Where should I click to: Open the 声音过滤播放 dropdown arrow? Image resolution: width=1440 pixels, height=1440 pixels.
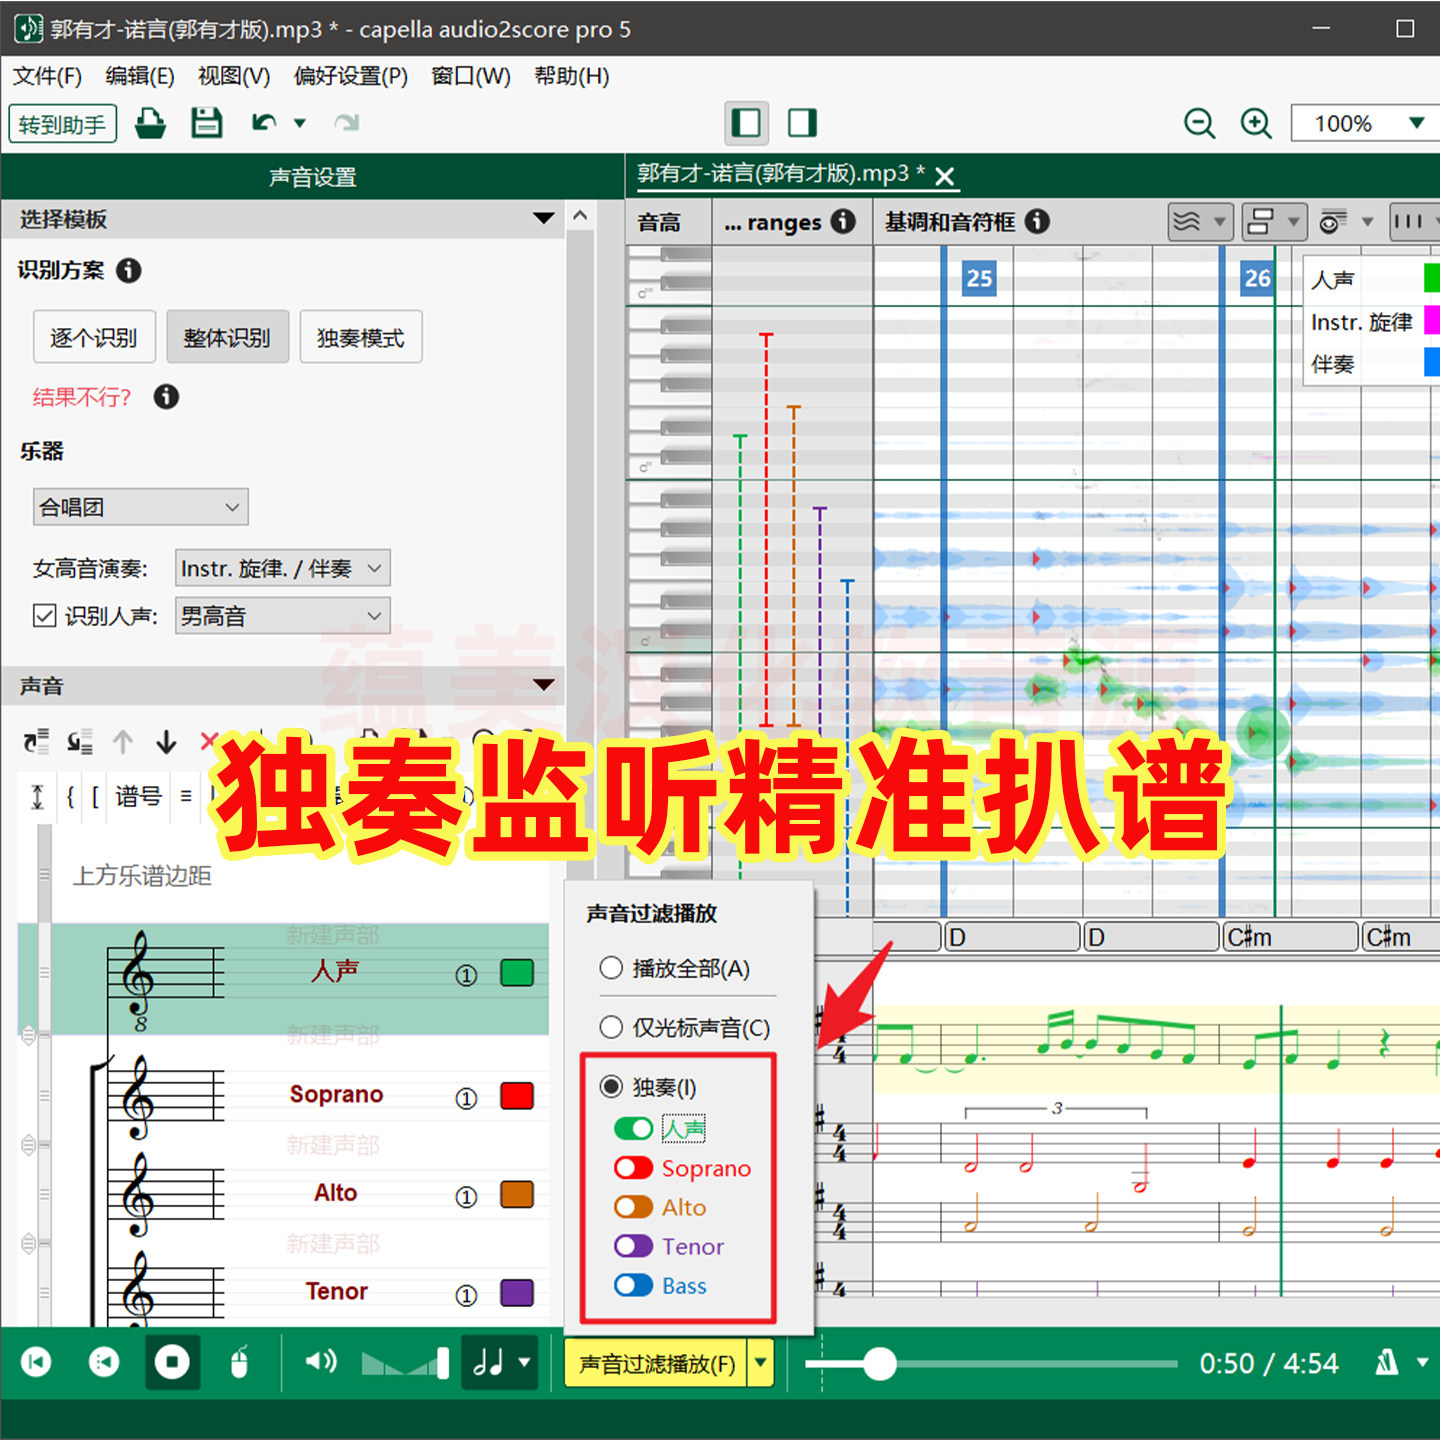point(762,1363)
